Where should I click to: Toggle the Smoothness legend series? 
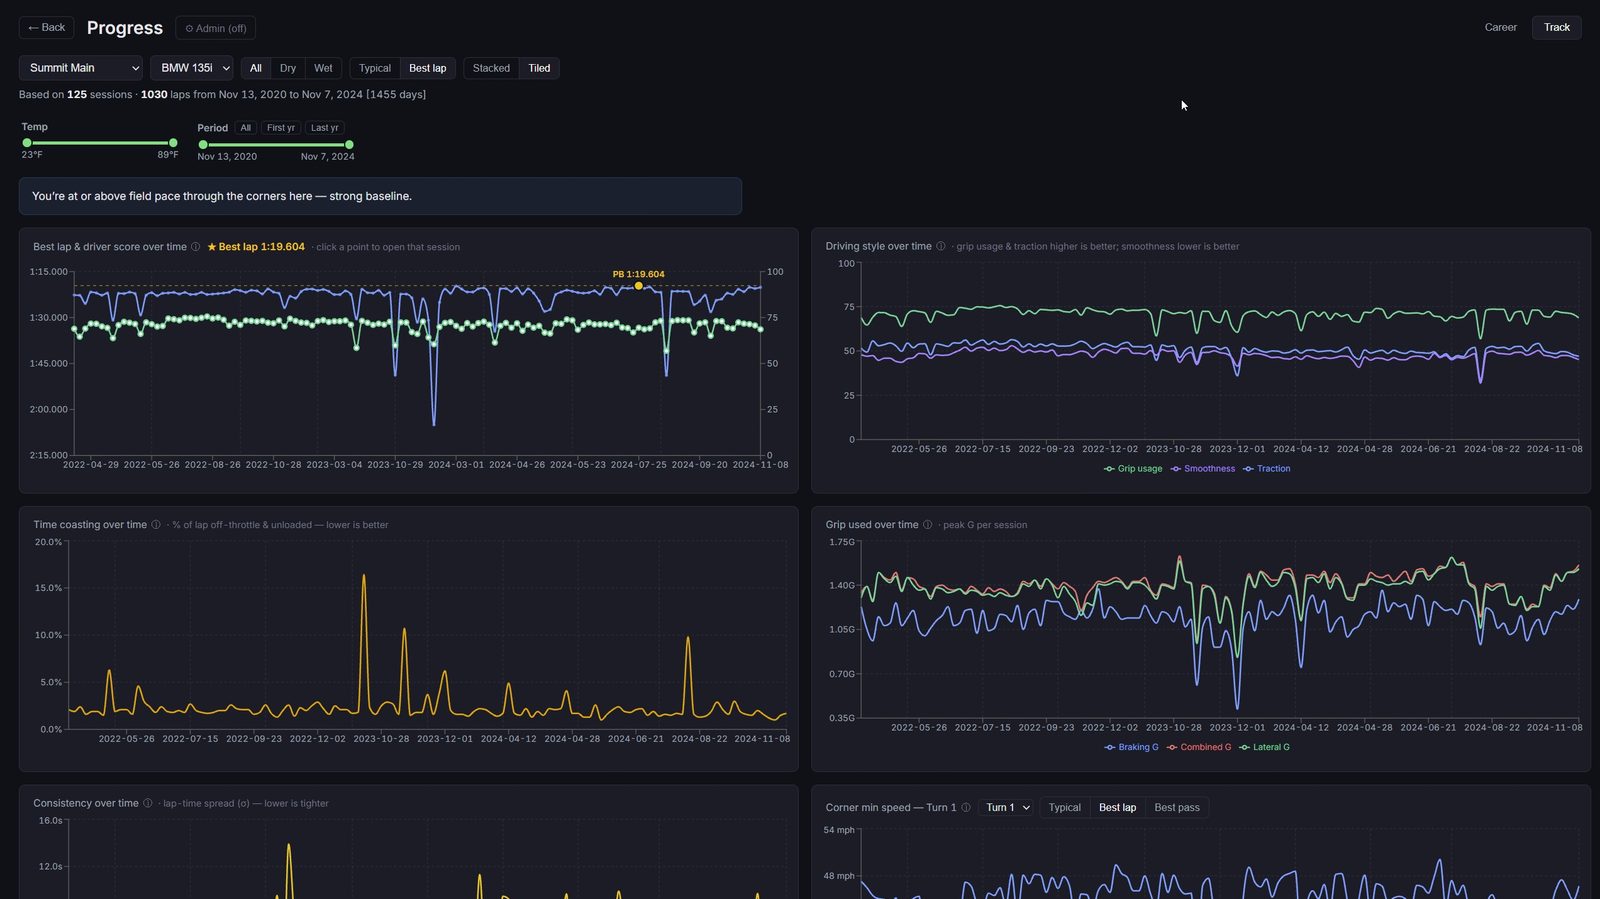[x=1203, y=469]
